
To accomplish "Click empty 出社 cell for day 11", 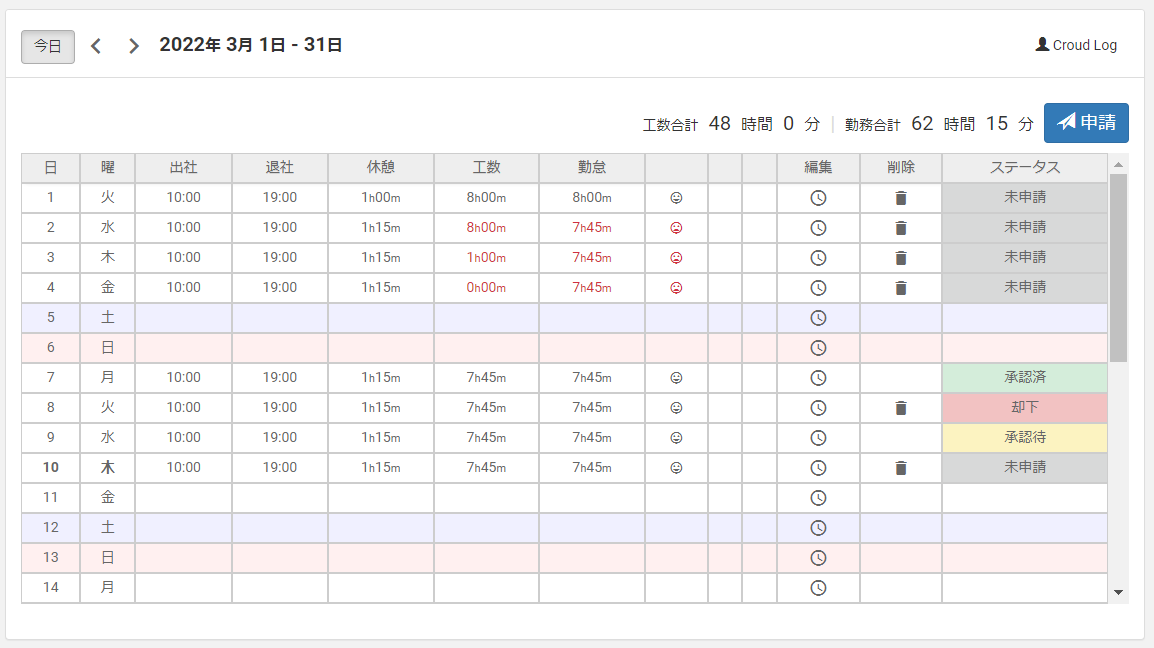I will click(x=183, y=498).
